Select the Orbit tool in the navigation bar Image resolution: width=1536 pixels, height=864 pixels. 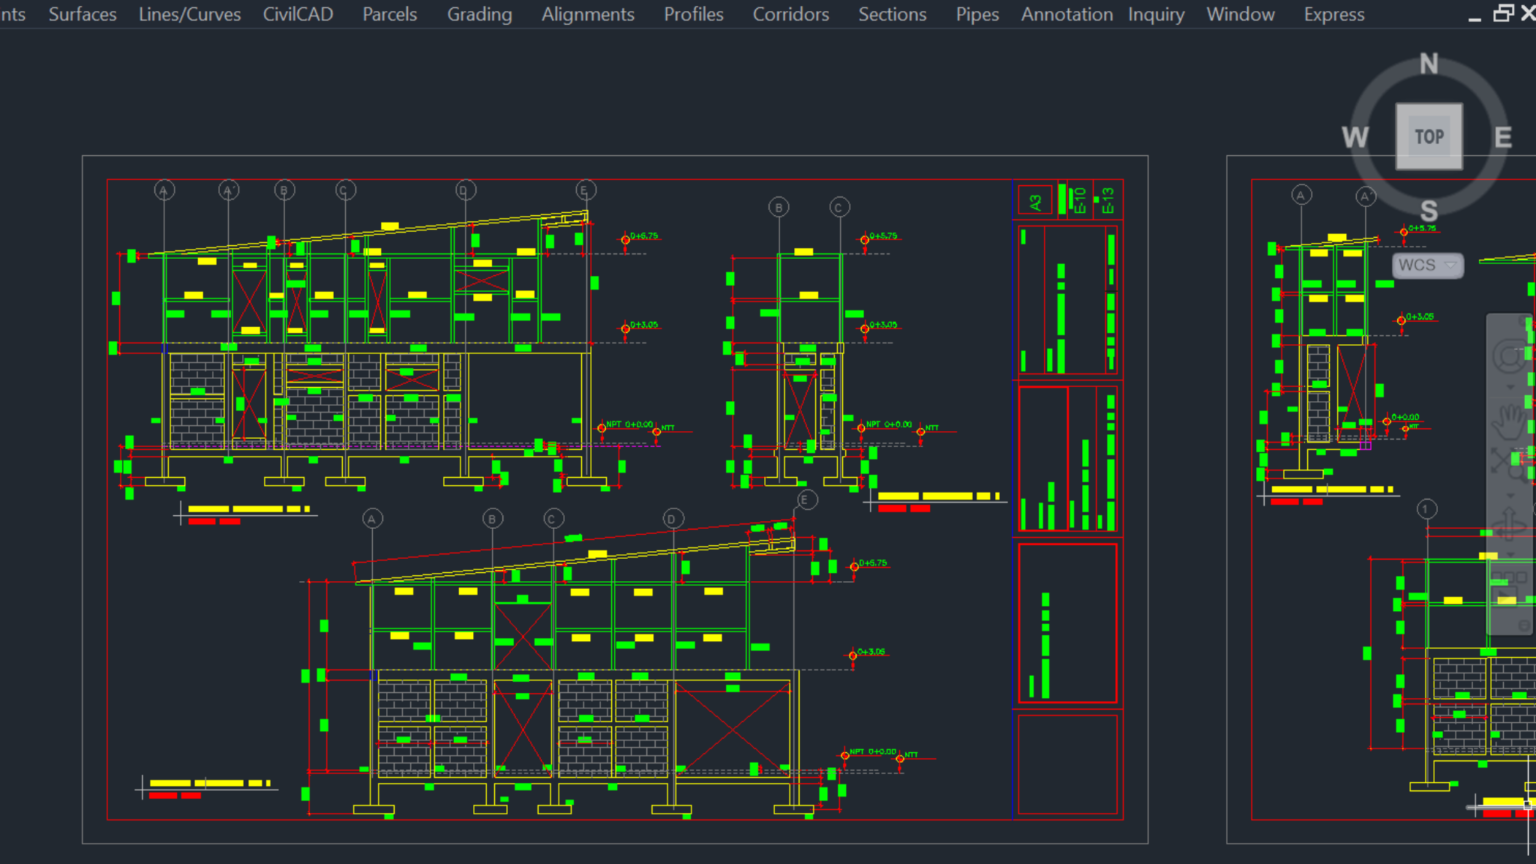(x=1509, y=523)
